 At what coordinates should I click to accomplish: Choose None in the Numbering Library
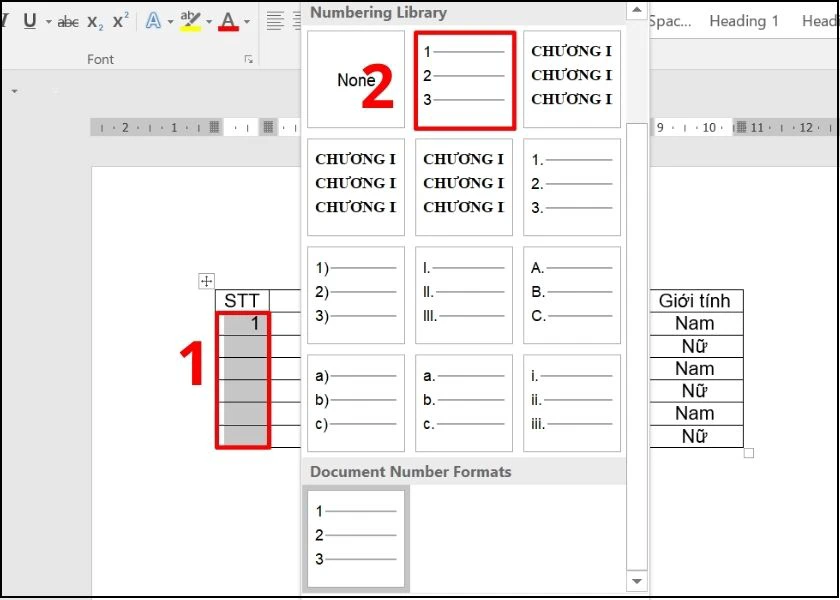tap(356, 79)
